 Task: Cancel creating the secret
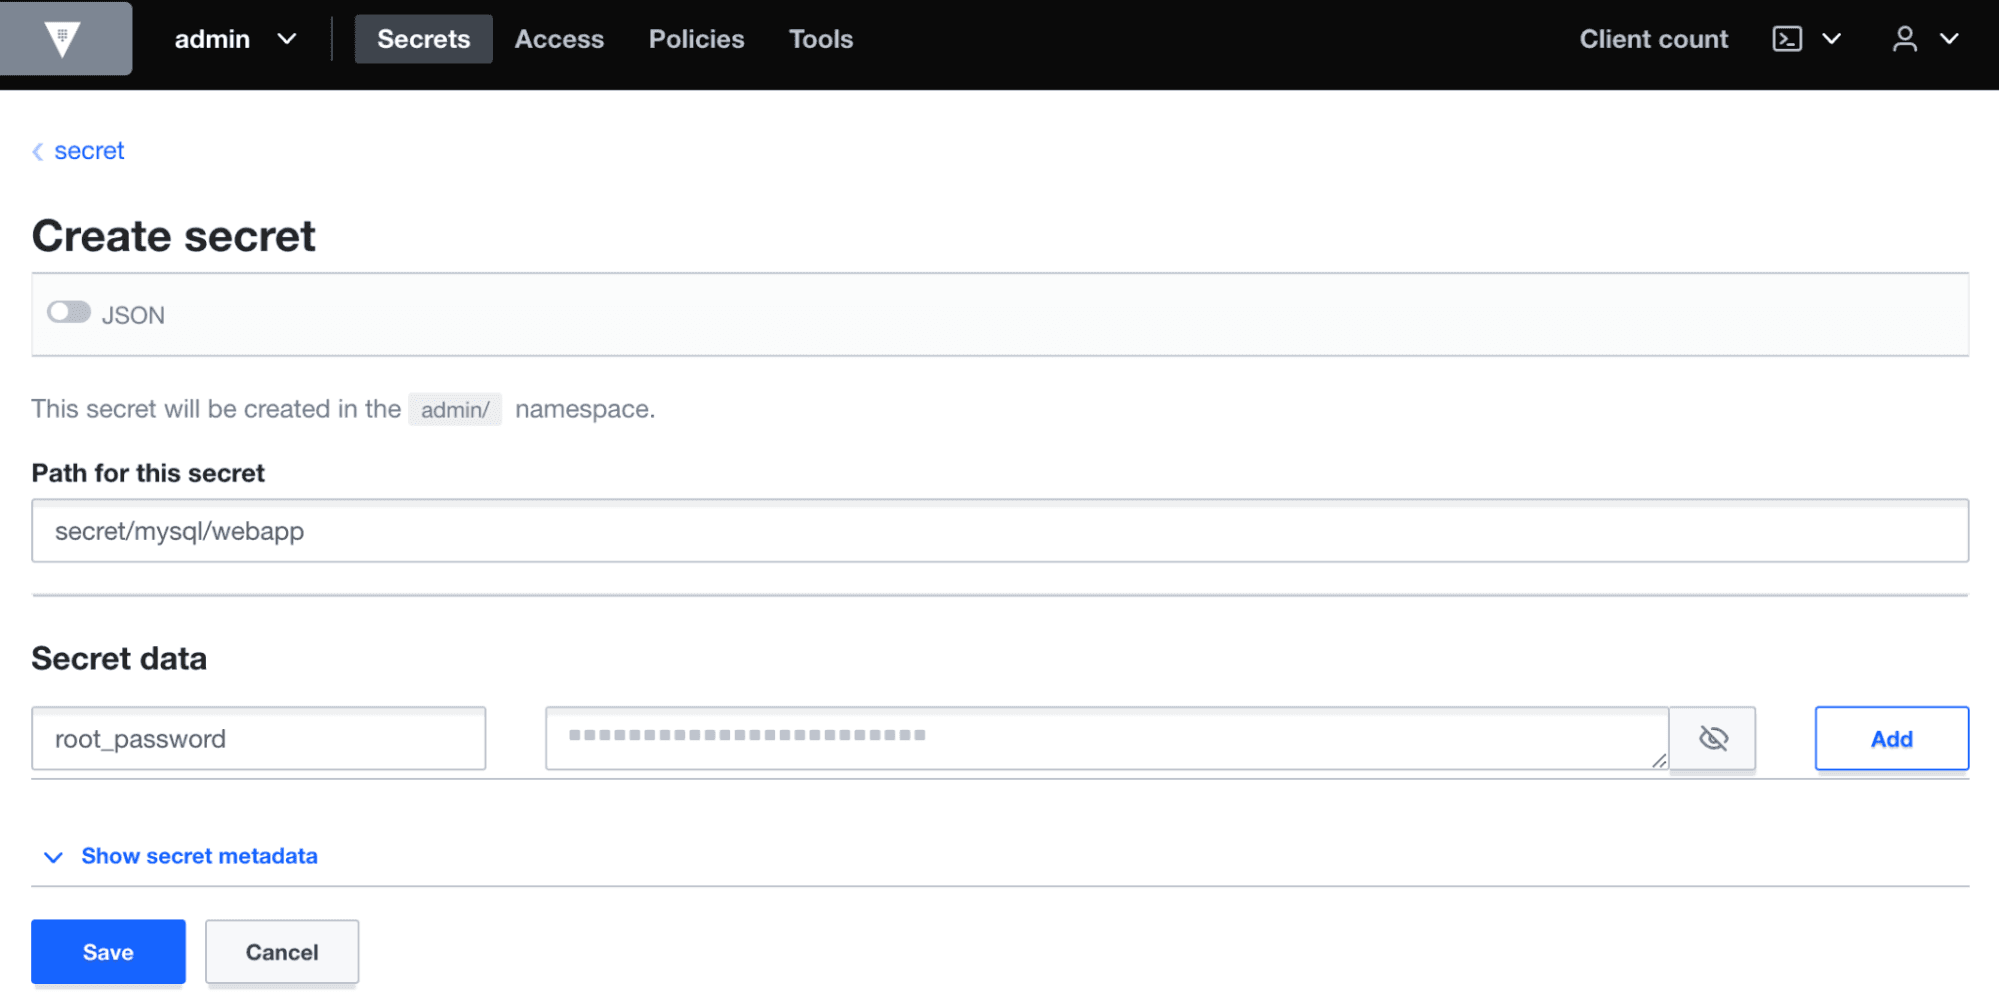(282, 952)
